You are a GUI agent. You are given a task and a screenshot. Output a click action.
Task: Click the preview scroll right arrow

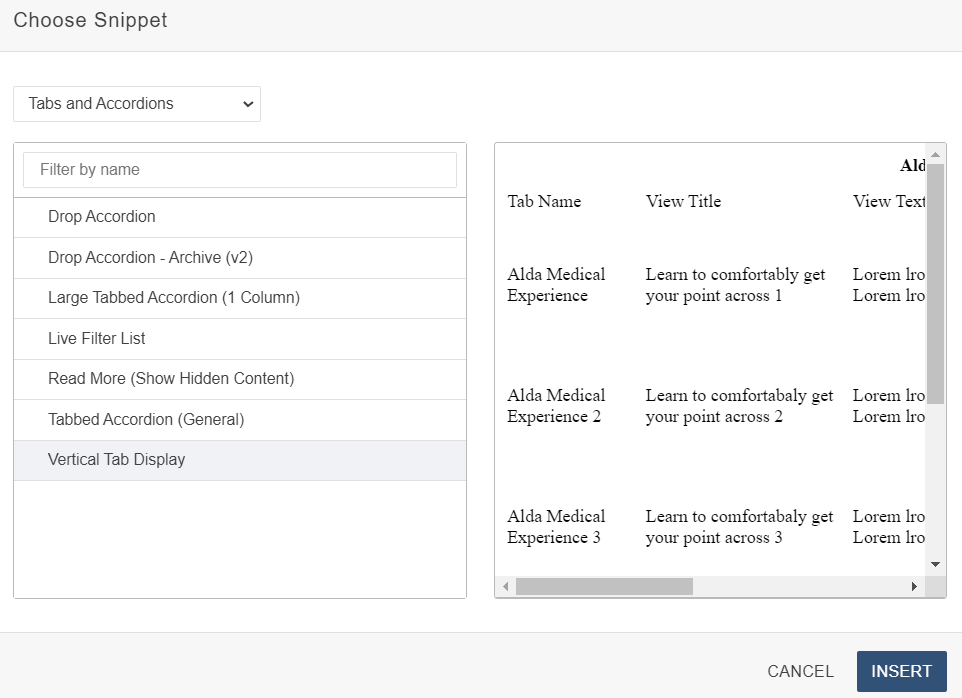click(914, 587)
